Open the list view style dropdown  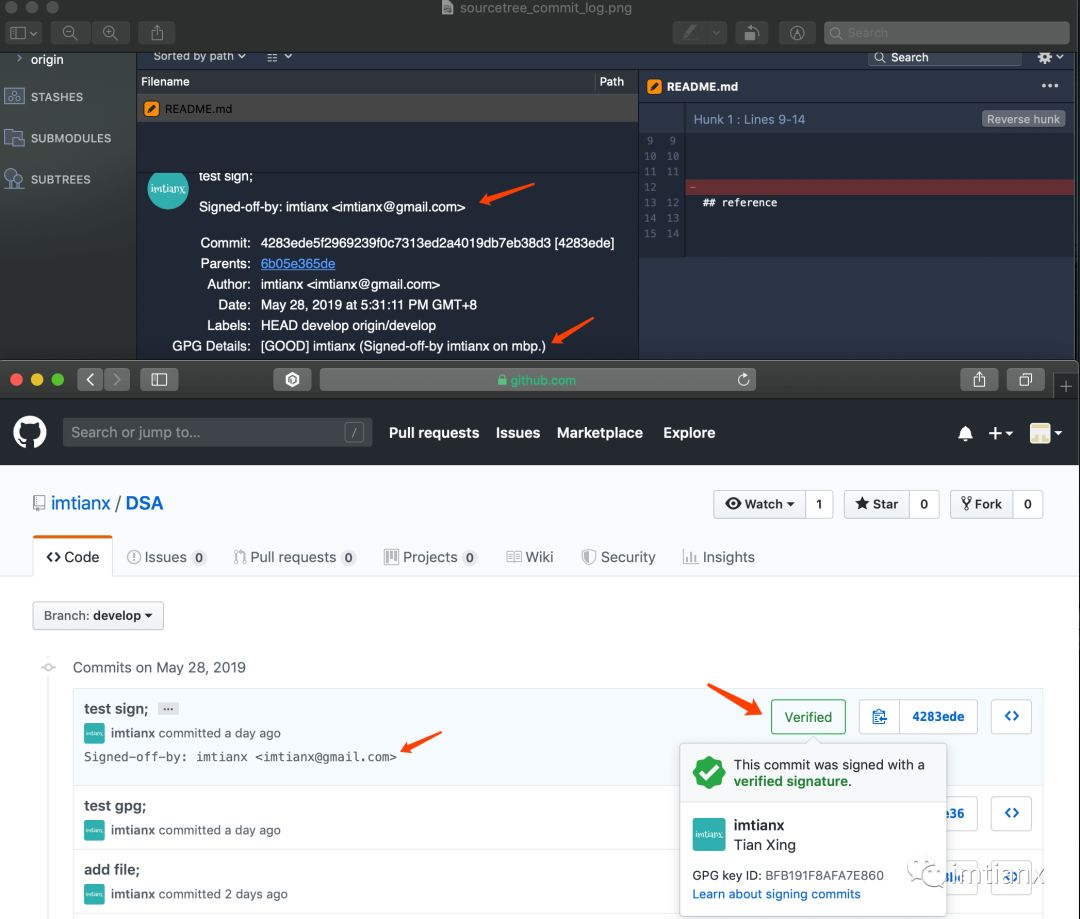coord(280,56)
